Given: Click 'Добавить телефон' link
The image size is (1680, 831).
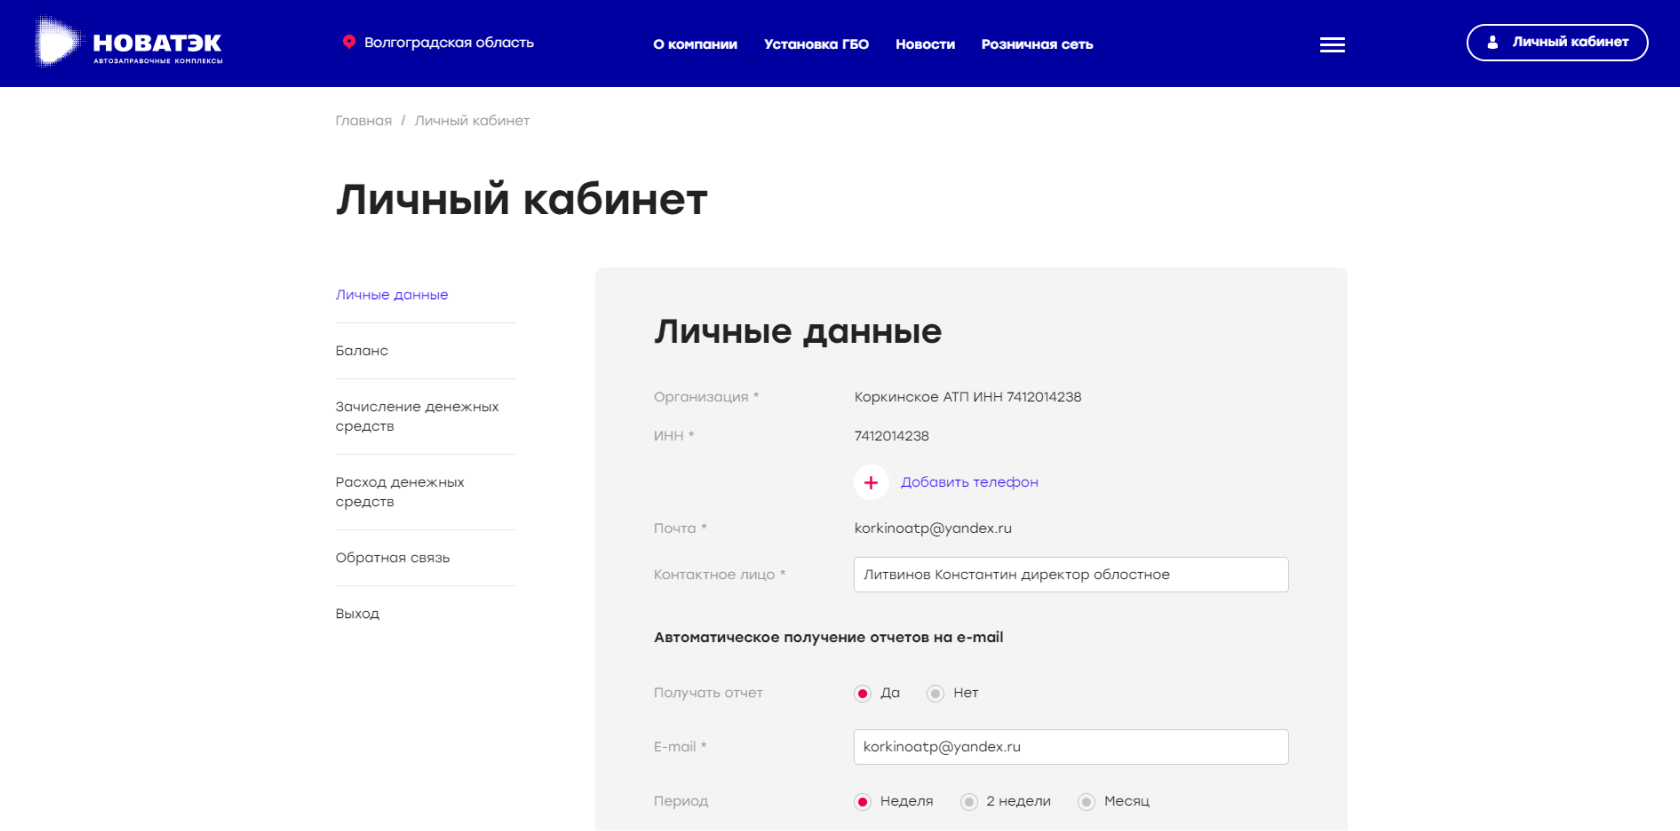Looking at the screenshot, I should tap(969, 482).
